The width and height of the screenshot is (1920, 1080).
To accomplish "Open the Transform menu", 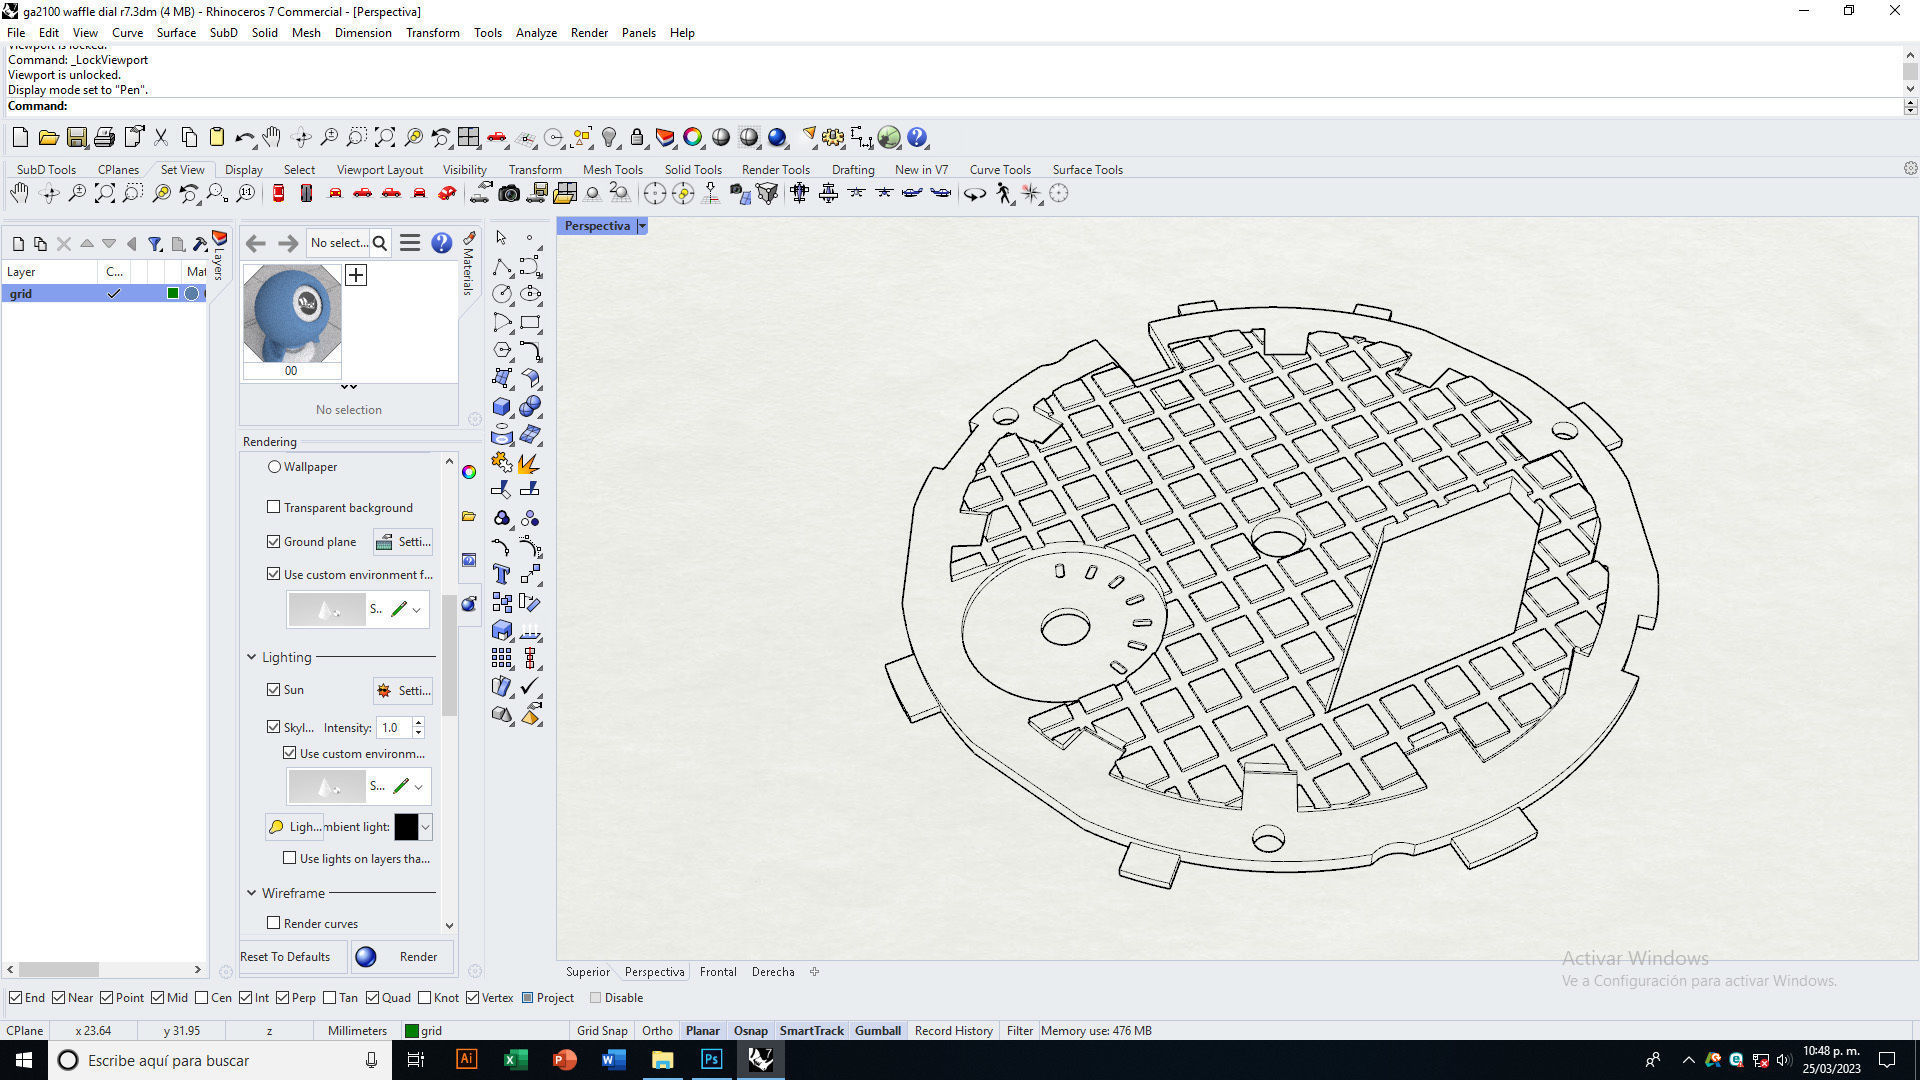I will [432, 32].
